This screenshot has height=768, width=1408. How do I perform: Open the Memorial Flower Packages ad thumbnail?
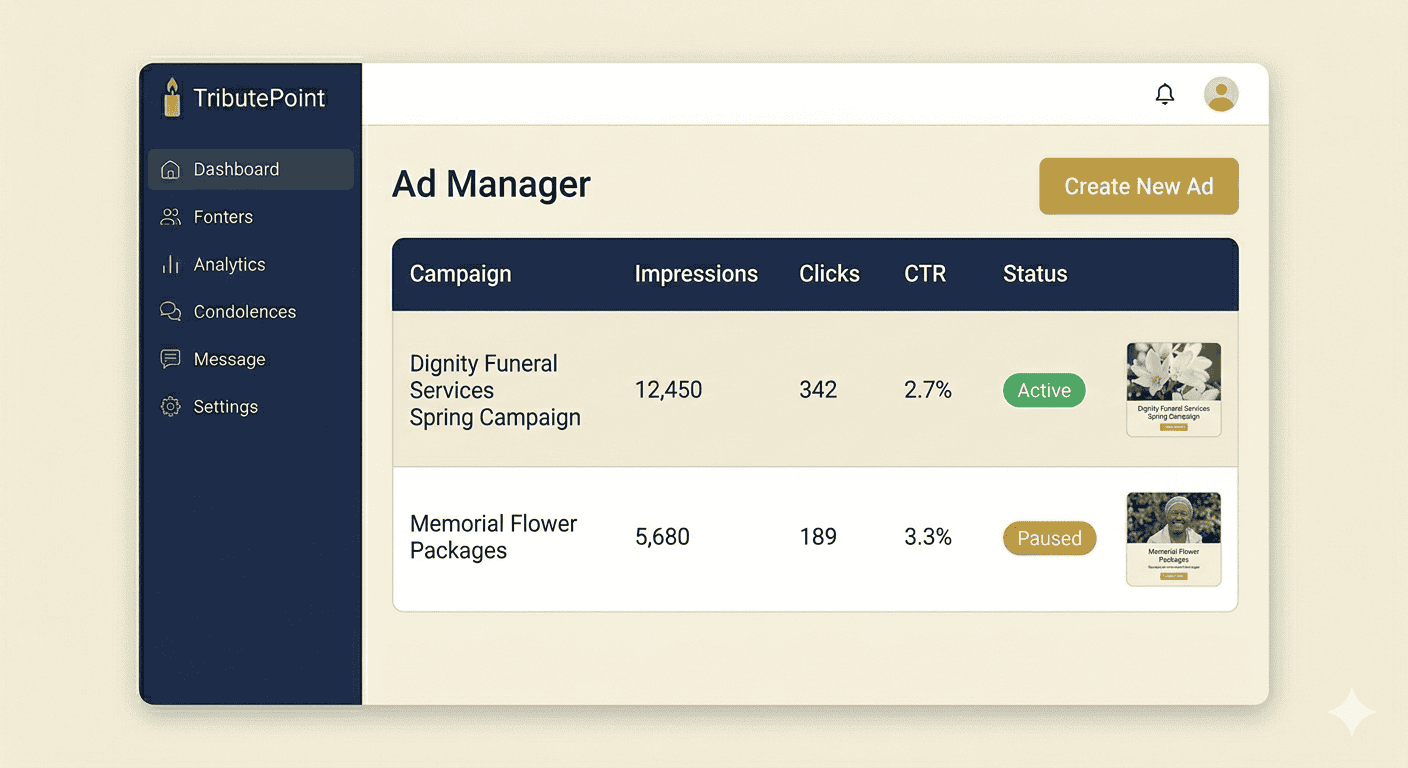click(1173, 538)
